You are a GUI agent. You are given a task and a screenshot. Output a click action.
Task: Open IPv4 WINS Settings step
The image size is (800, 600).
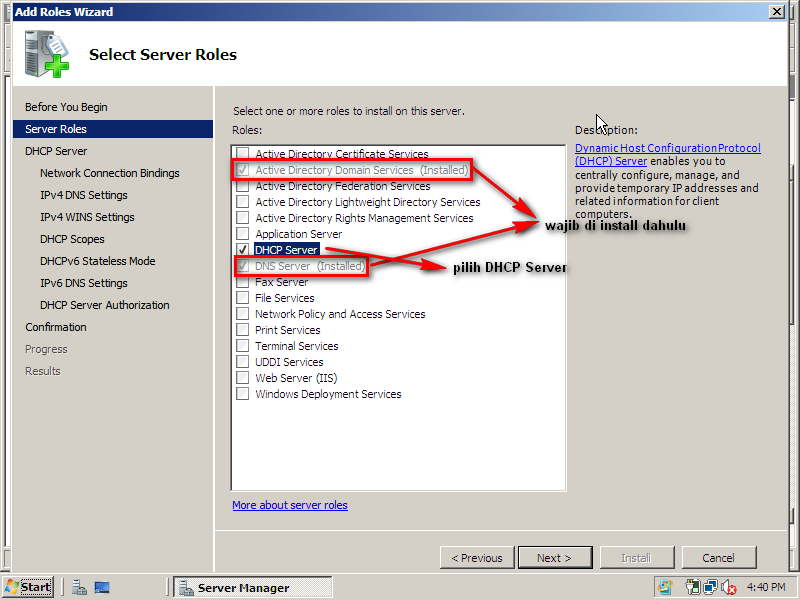(87, 217)
